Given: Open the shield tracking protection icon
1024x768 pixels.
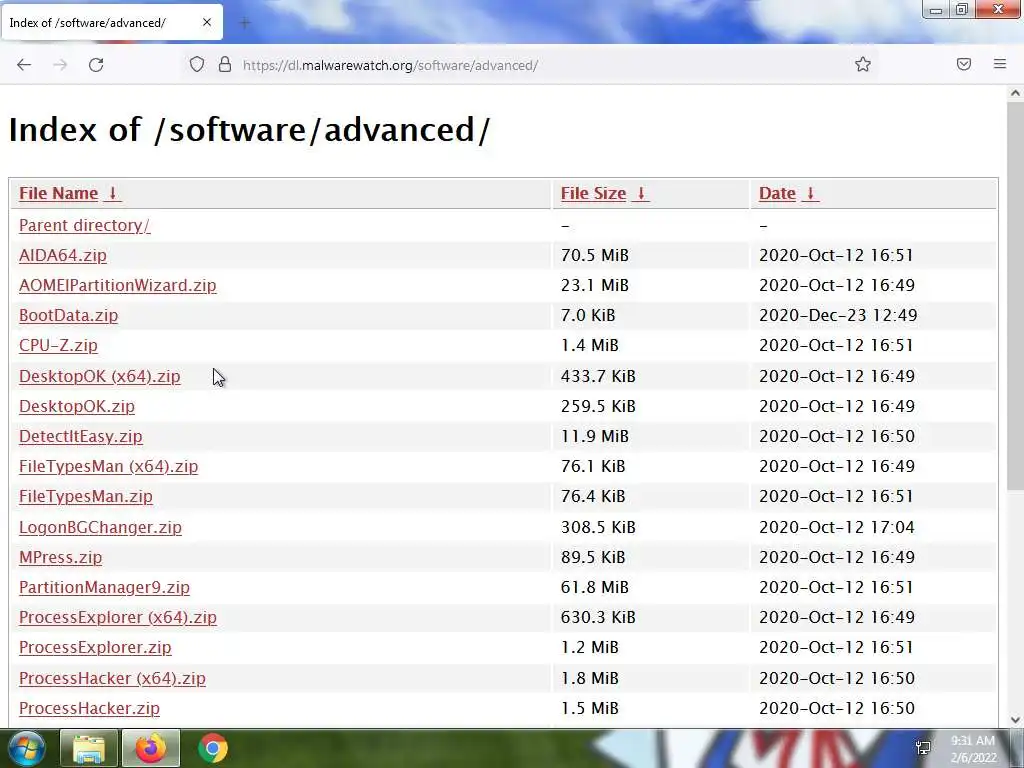Looking at the screenshot, I should pyautogui.click(x=197, y=65).
